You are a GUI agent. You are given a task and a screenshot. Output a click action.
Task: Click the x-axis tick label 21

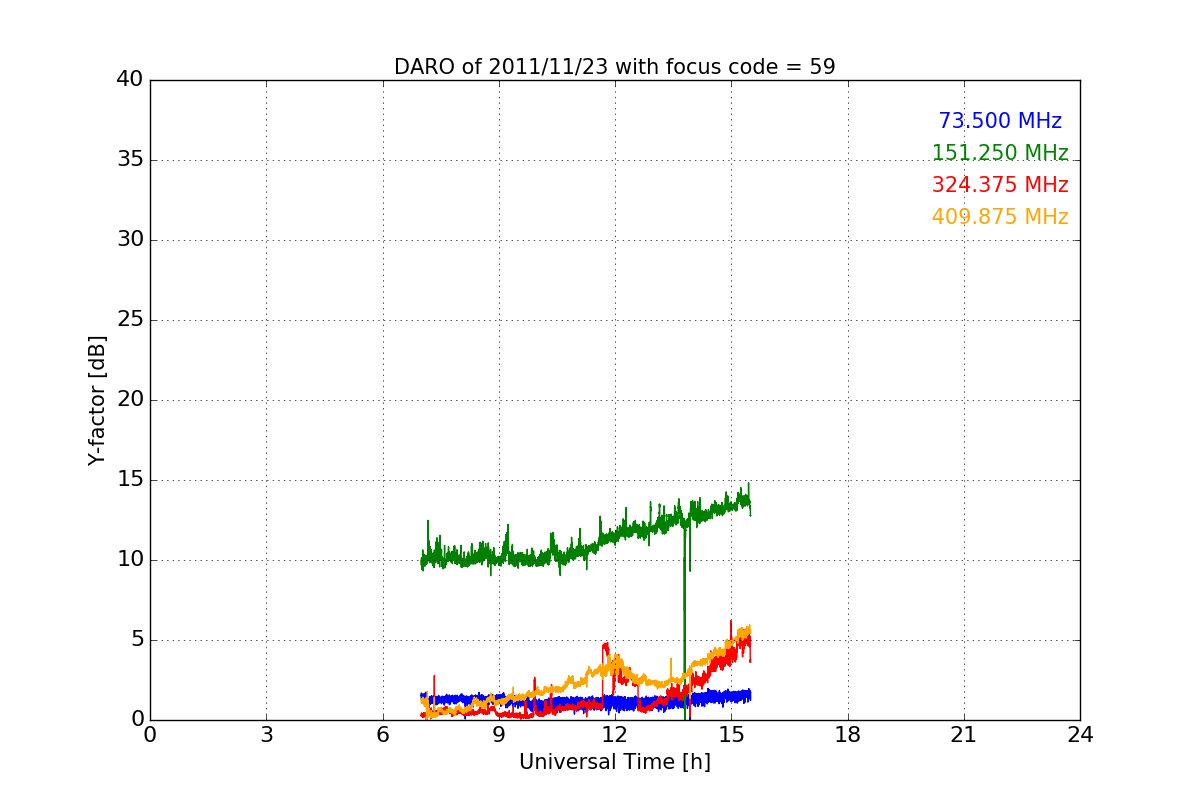pyautogui.click(x=964, y=735)
